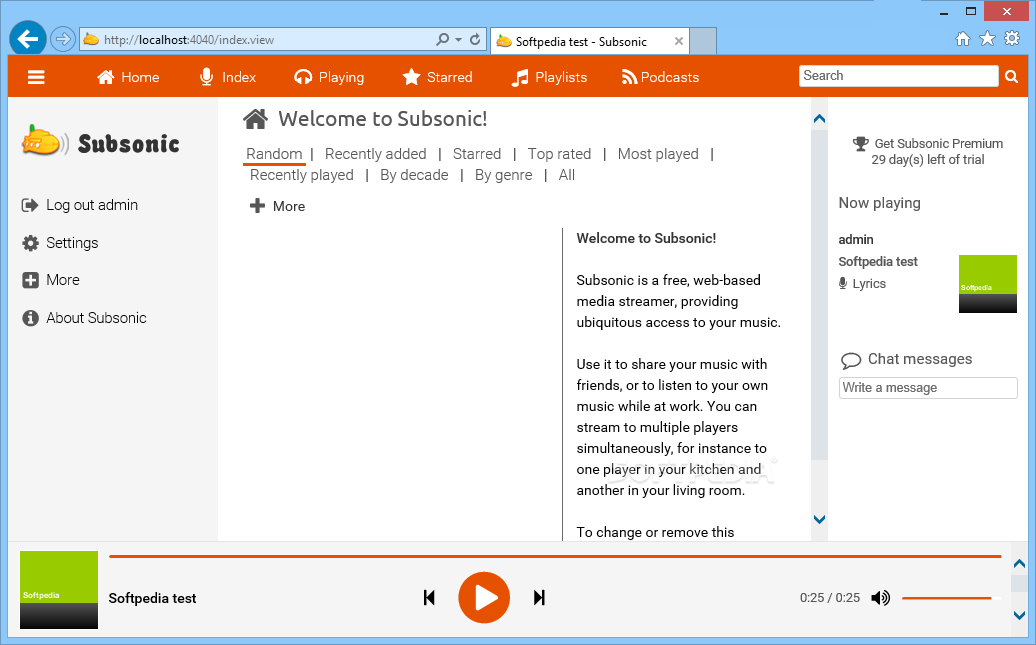Open Lyrics for the current song
The width and height of the screenshot is (1036, 645).
[869, 284]
